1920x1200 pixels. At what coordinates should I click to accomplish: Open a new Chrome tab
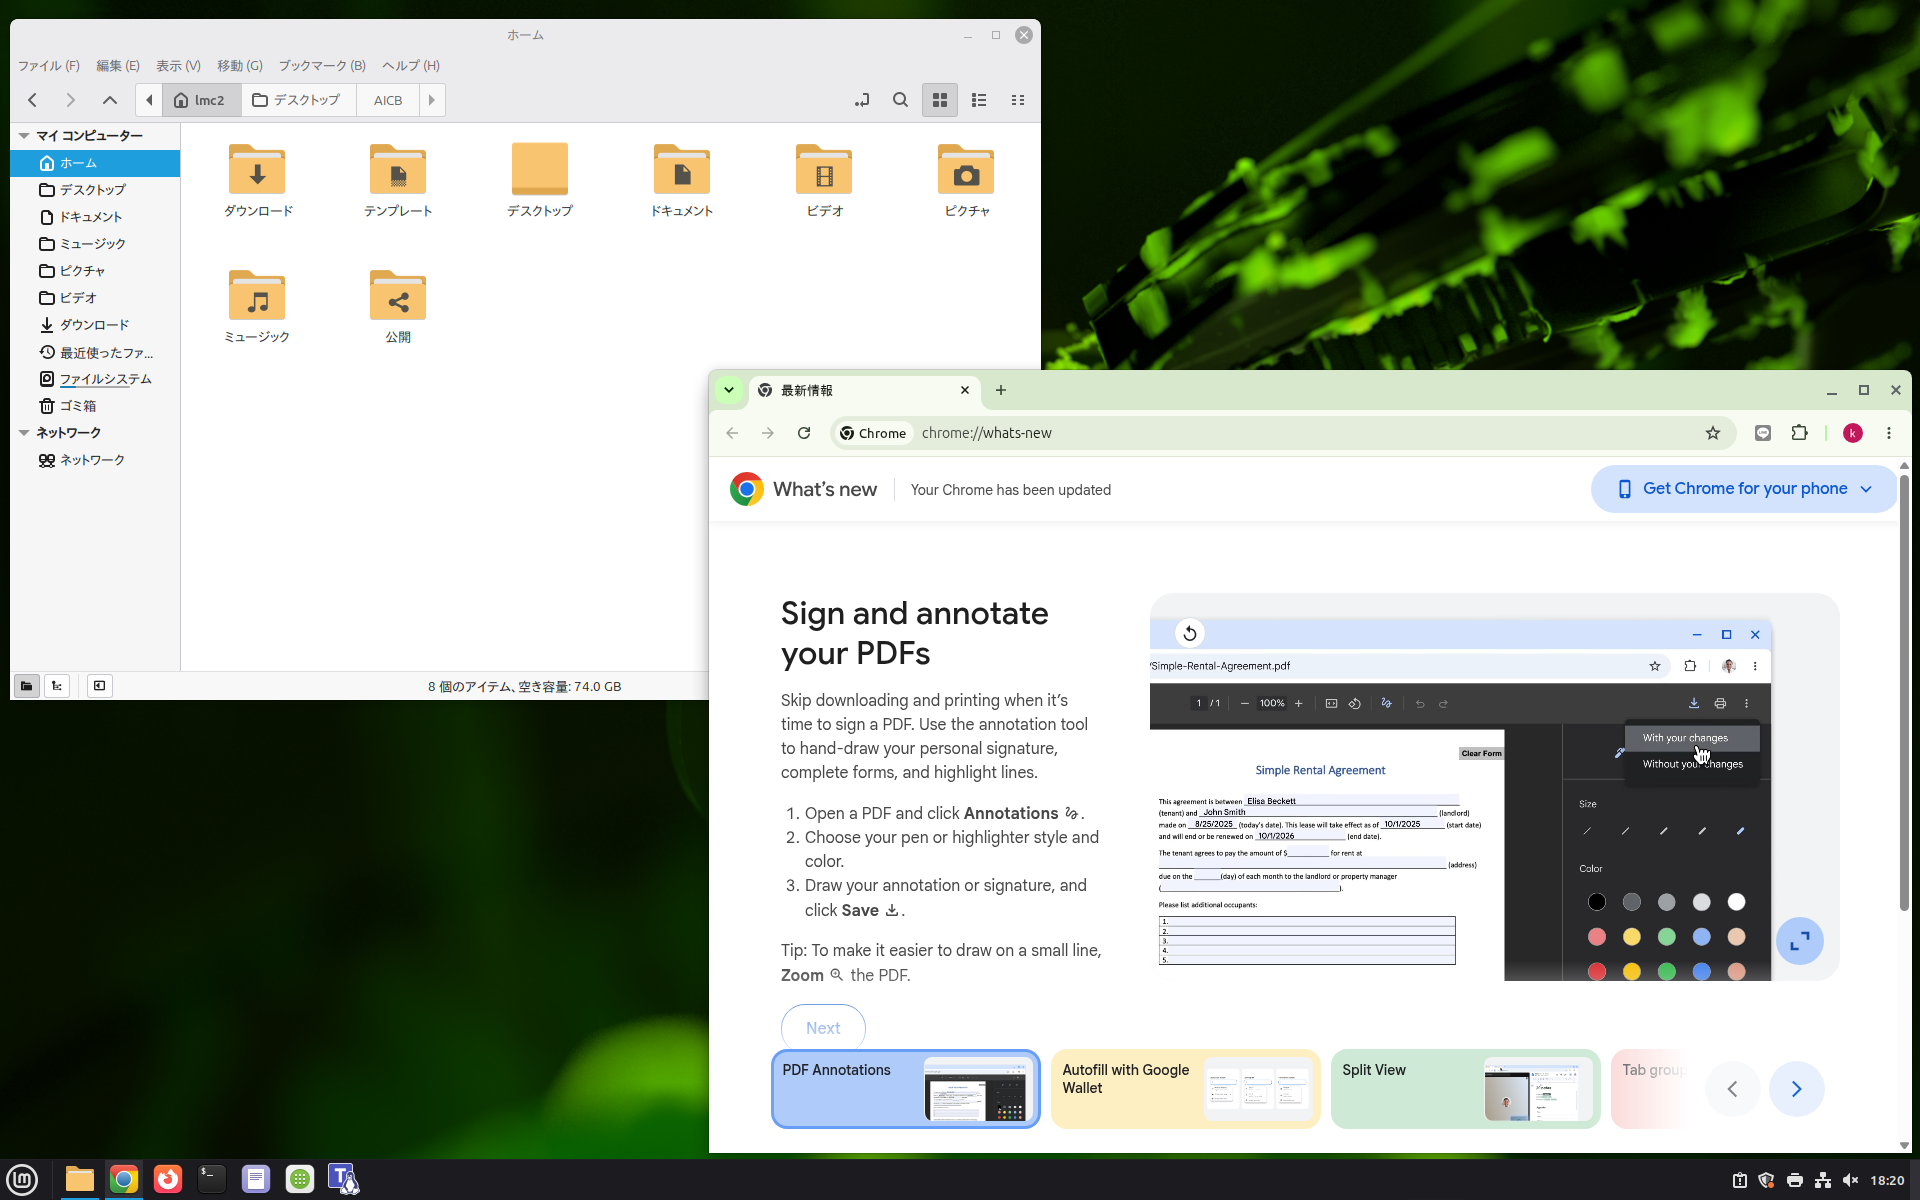coord(1001,390)
